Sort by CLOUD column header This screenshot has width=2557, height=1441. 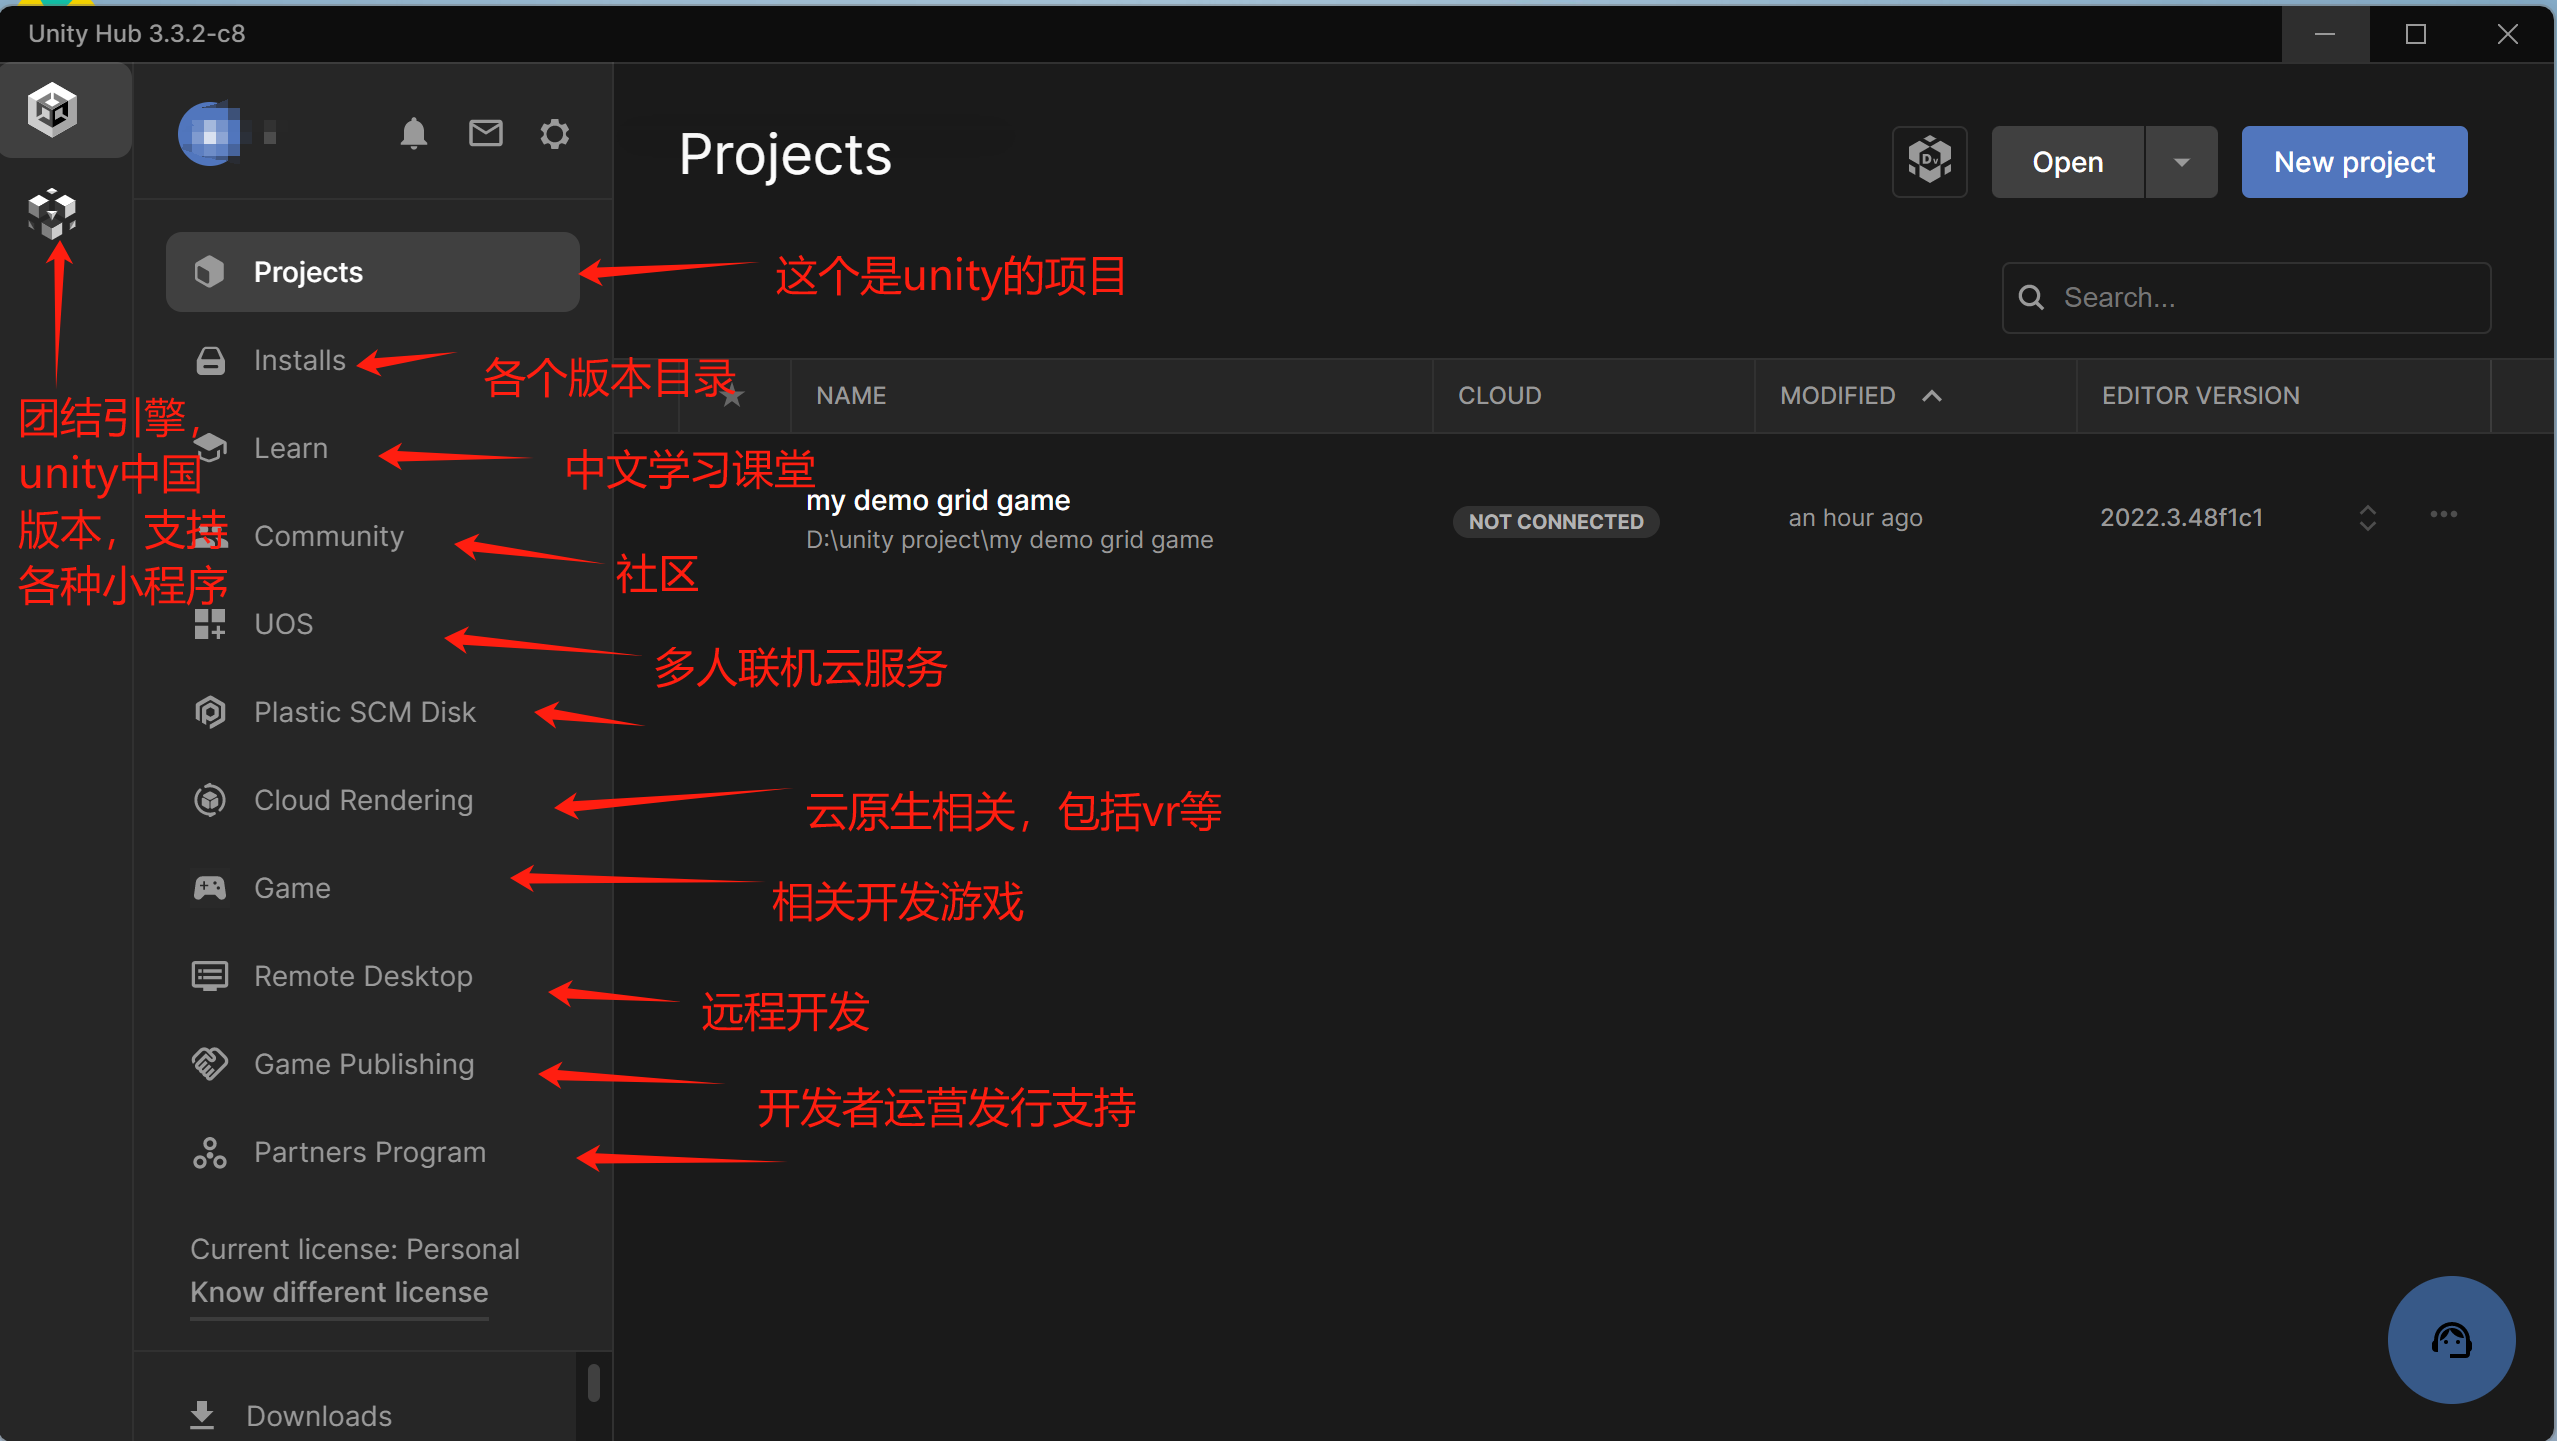coord(1499,396)
